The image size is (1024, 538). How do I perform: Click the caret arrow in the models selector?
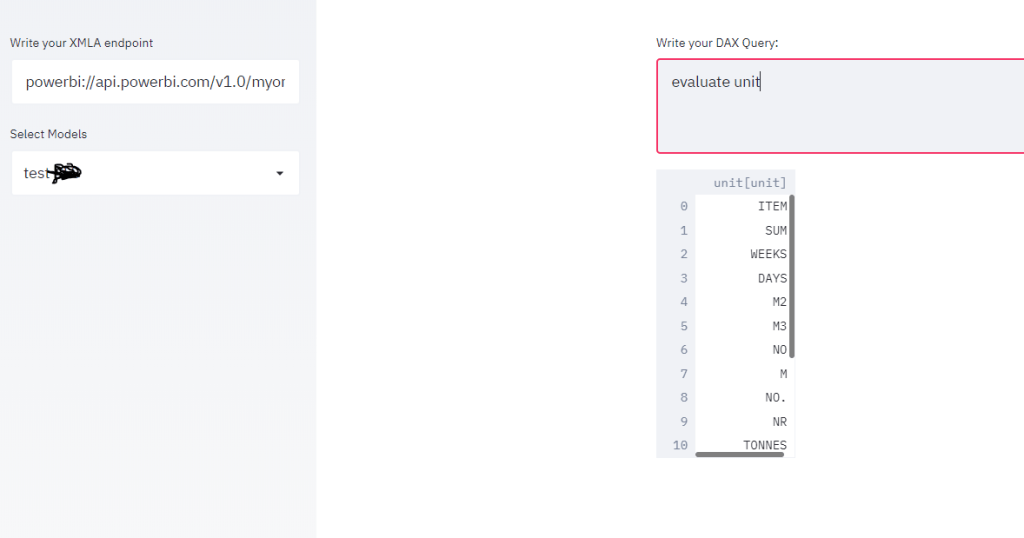tap(280, 174)
